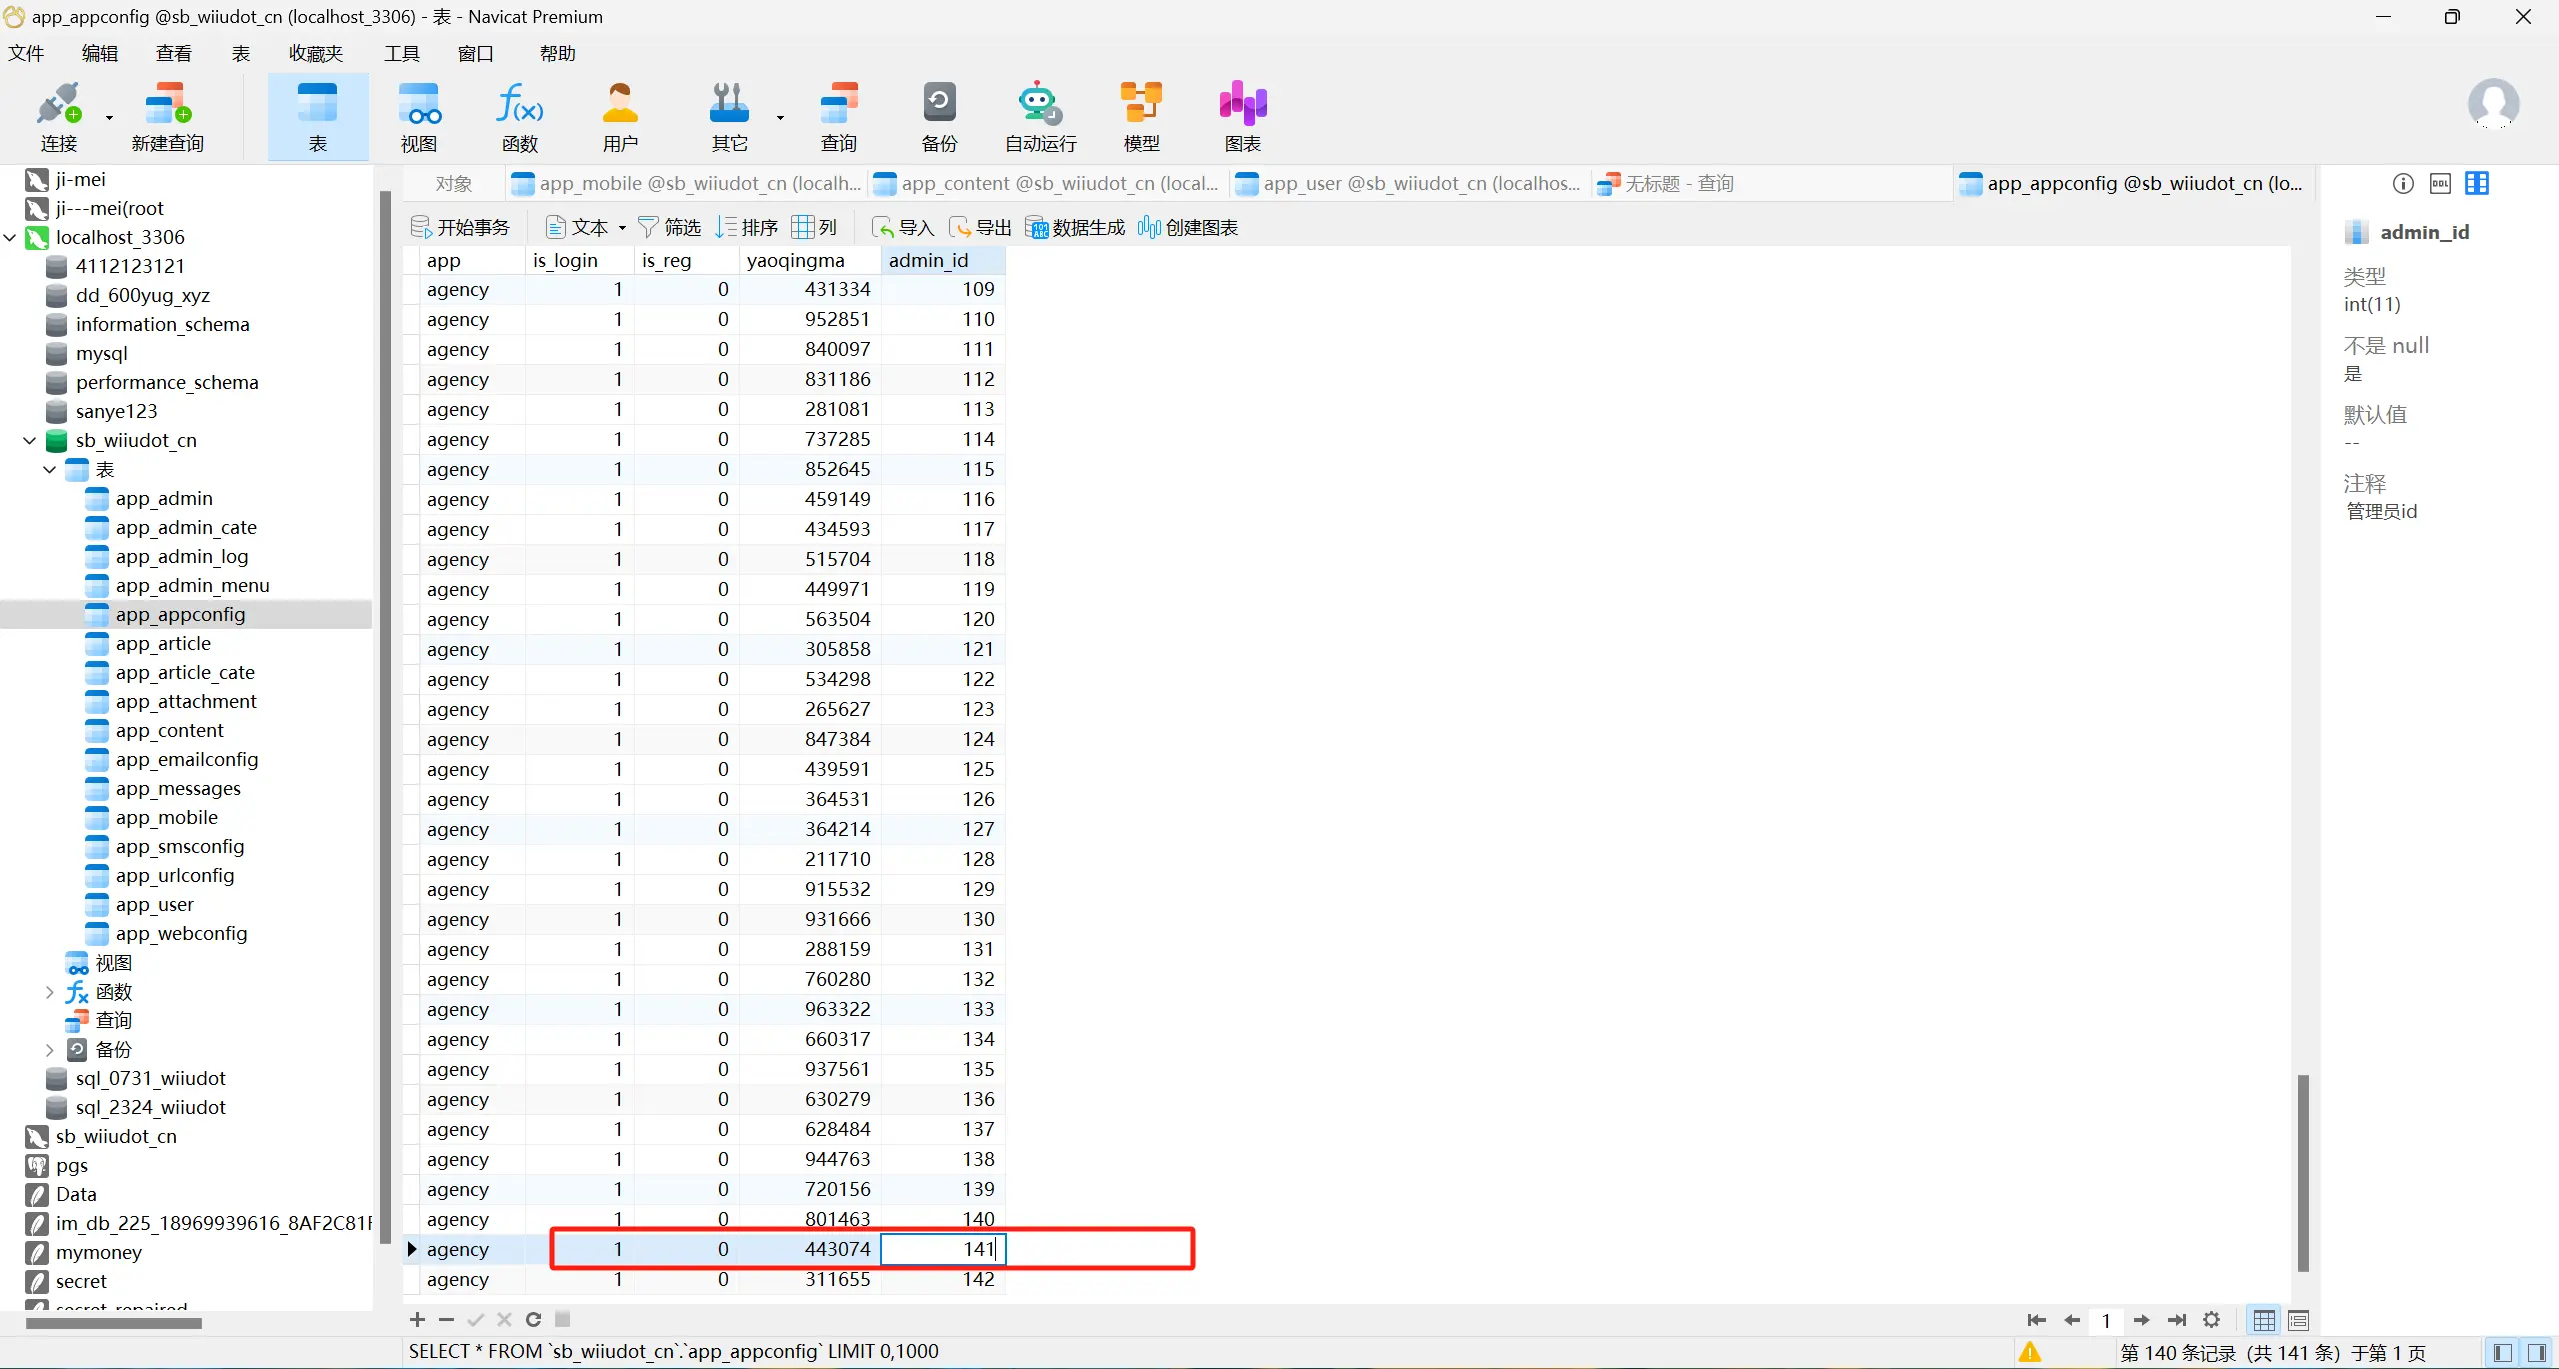Click the refresh icon below the grid
This screenshot has width=2559, height=1369.
pos(533,1319)
